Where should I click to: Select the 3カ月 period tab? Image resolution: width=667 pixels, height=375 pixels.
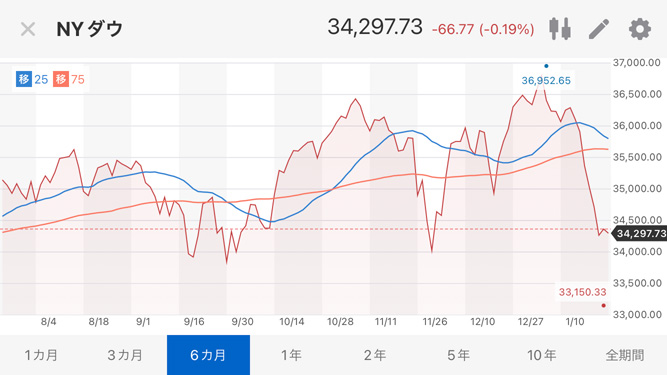(x=125, y=355)
